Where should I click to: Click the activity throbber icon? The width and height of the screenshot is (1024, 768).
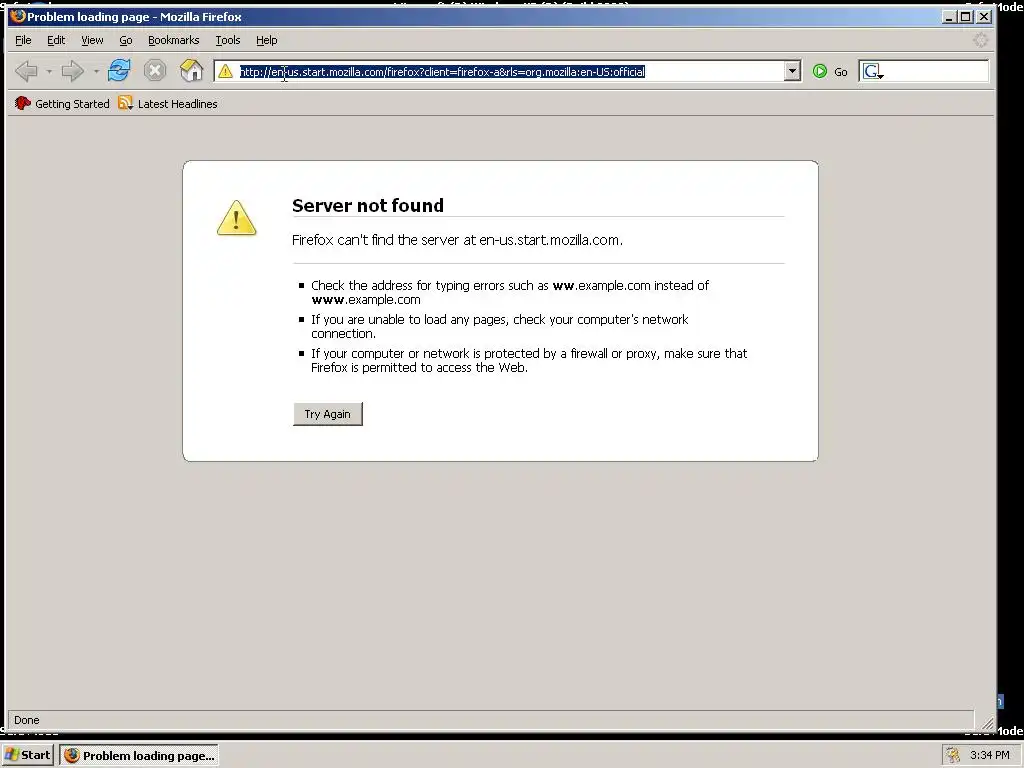980,40
